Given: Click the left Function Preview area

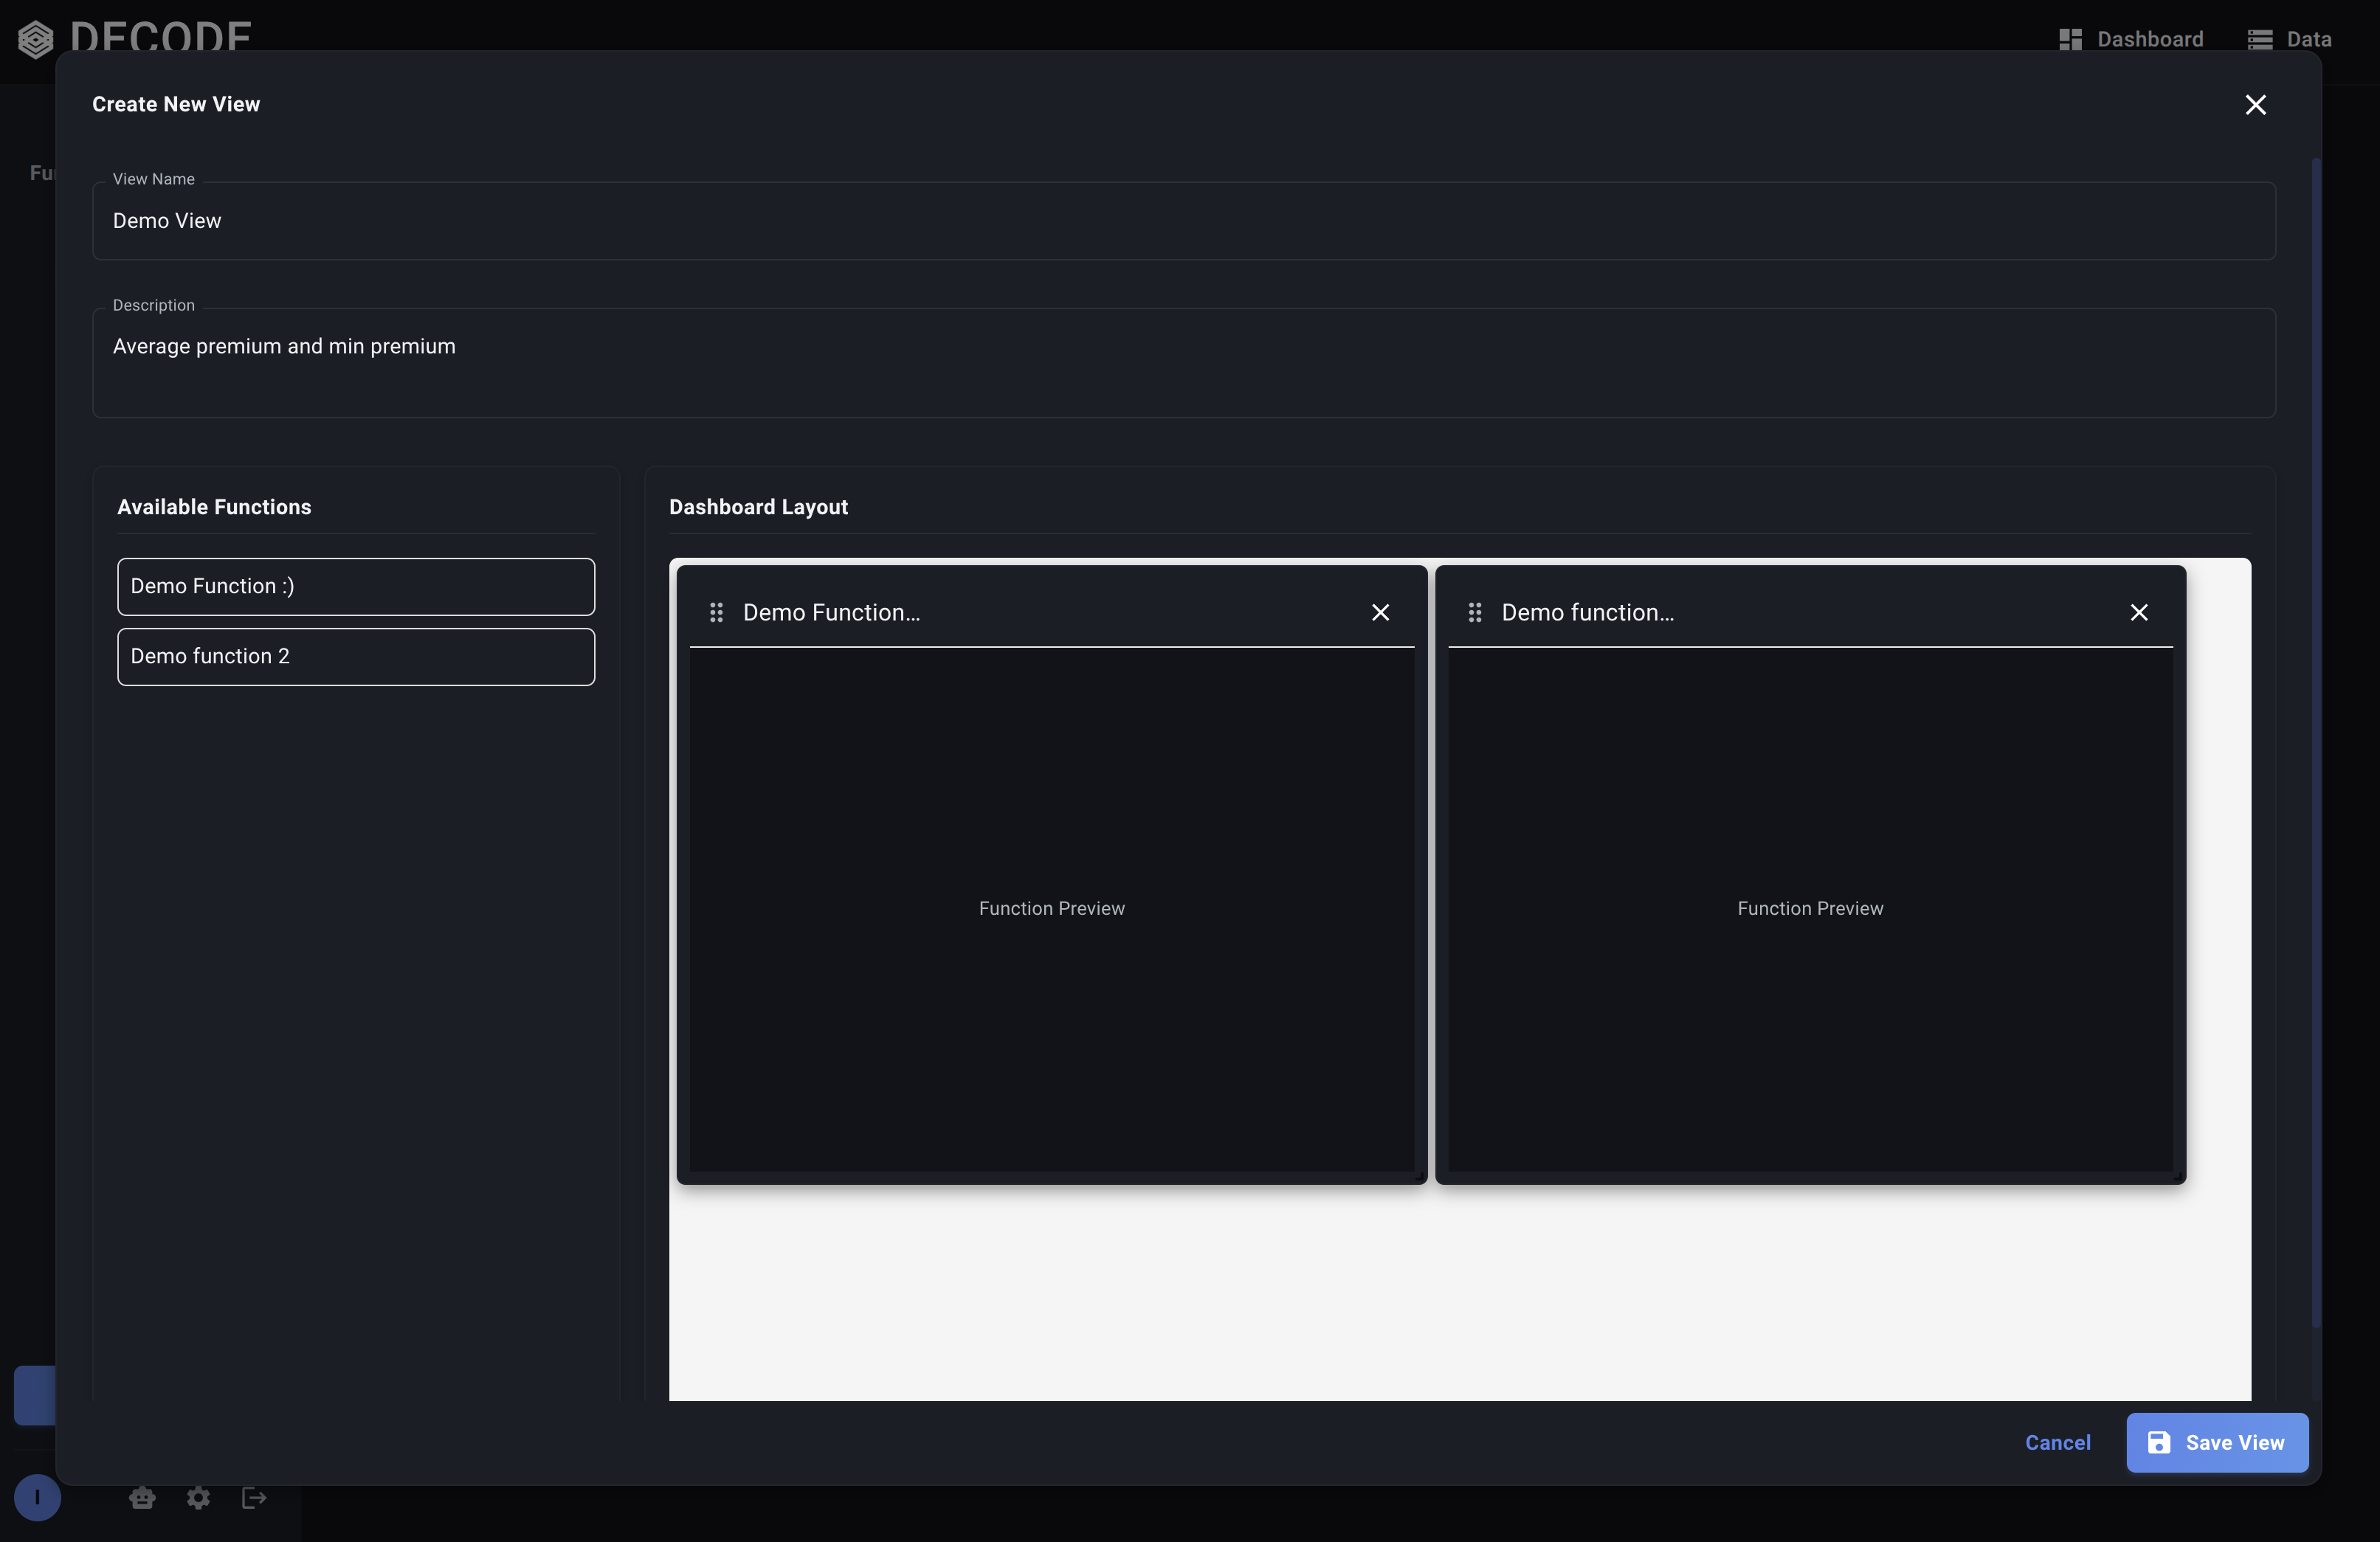Looking at the screenshot, I should pyautogui.click(x=1051, y=909).
